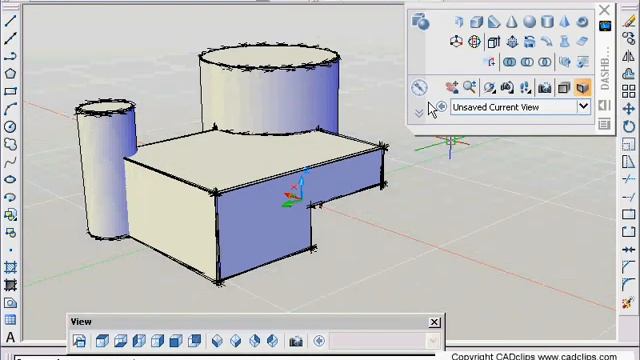Select the Polygon tool
This screenshot has height=360, width=640.
click(x=10, y=73)
